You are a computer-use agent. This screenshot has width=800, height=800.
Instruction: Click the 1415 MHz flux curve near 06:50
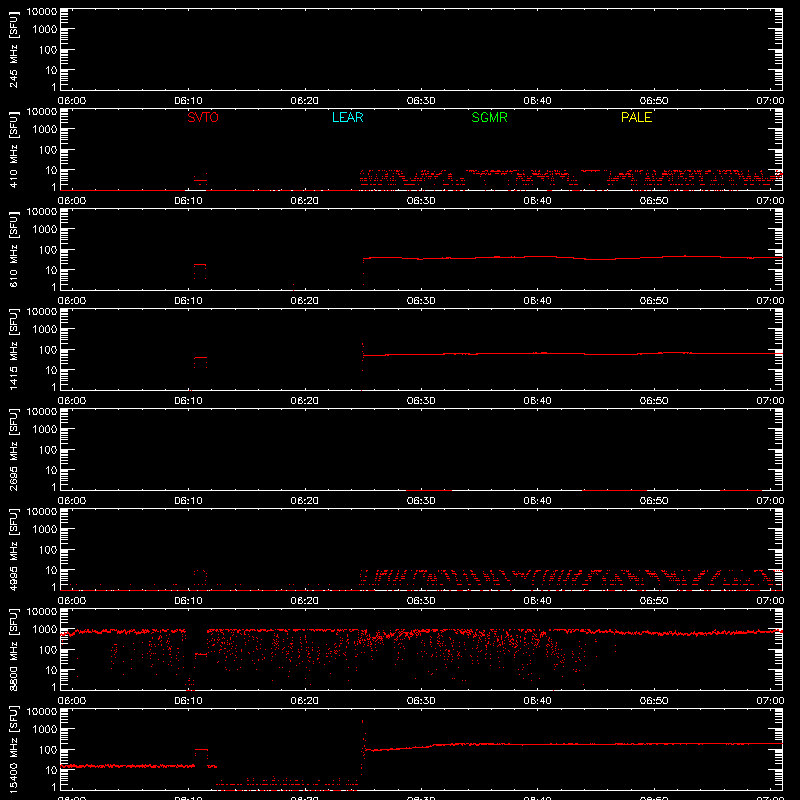tap(654, 353)
